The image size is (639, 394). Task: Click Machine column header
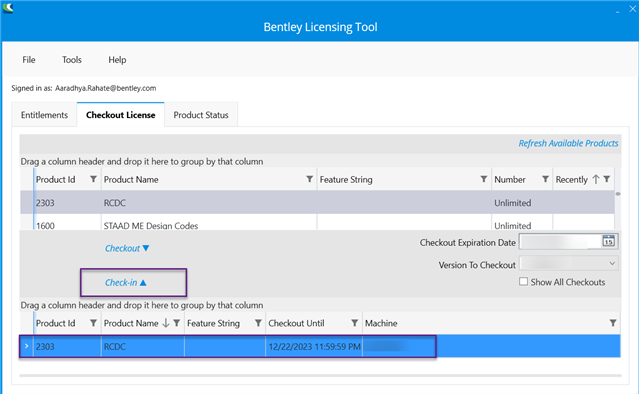point(381,323)
